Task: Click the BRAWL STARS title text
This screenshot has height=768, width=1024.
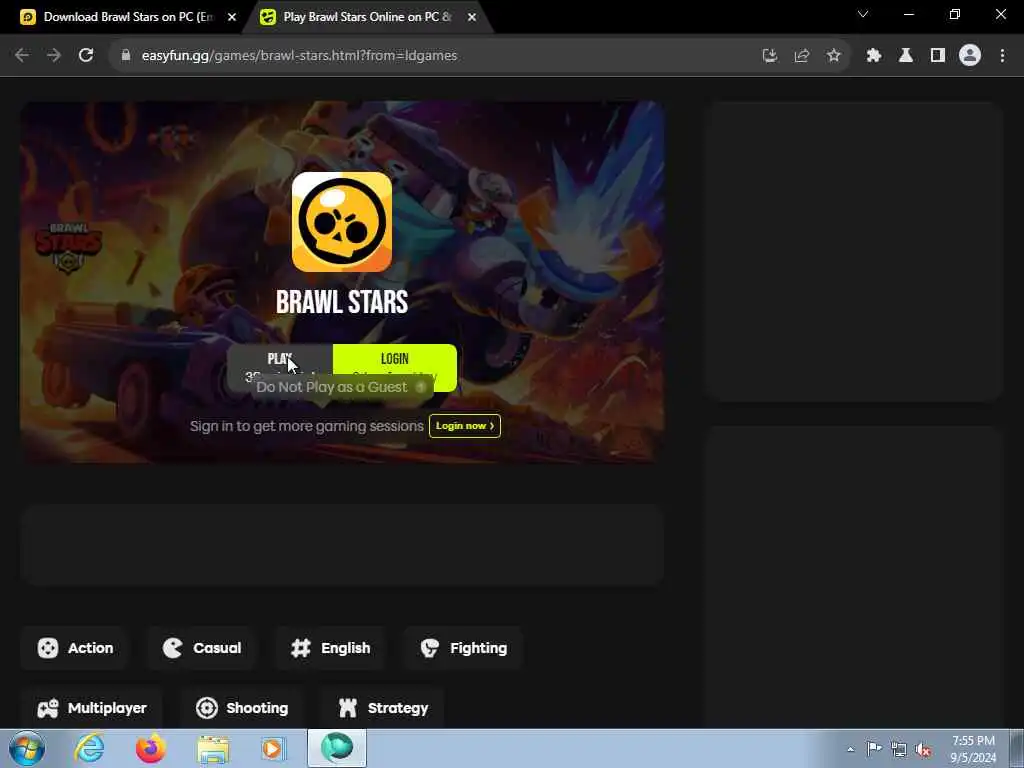Action: click(x=342, y=302)
